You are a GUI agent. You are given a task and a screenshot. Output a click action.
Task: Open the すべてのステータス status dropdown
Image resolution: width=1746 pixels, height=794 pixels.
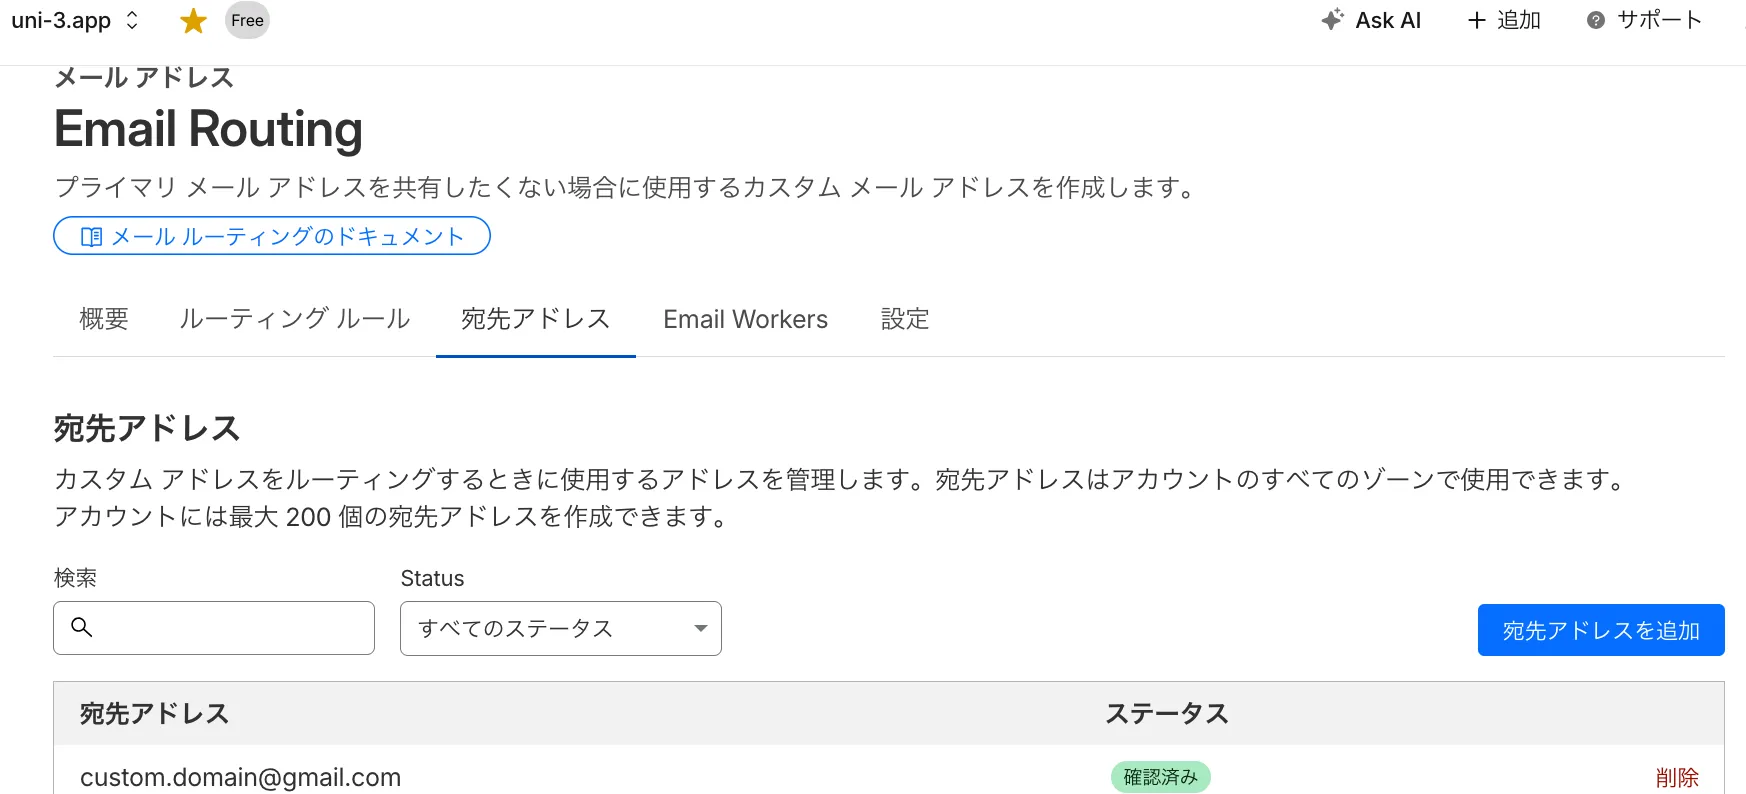point(561,628)
